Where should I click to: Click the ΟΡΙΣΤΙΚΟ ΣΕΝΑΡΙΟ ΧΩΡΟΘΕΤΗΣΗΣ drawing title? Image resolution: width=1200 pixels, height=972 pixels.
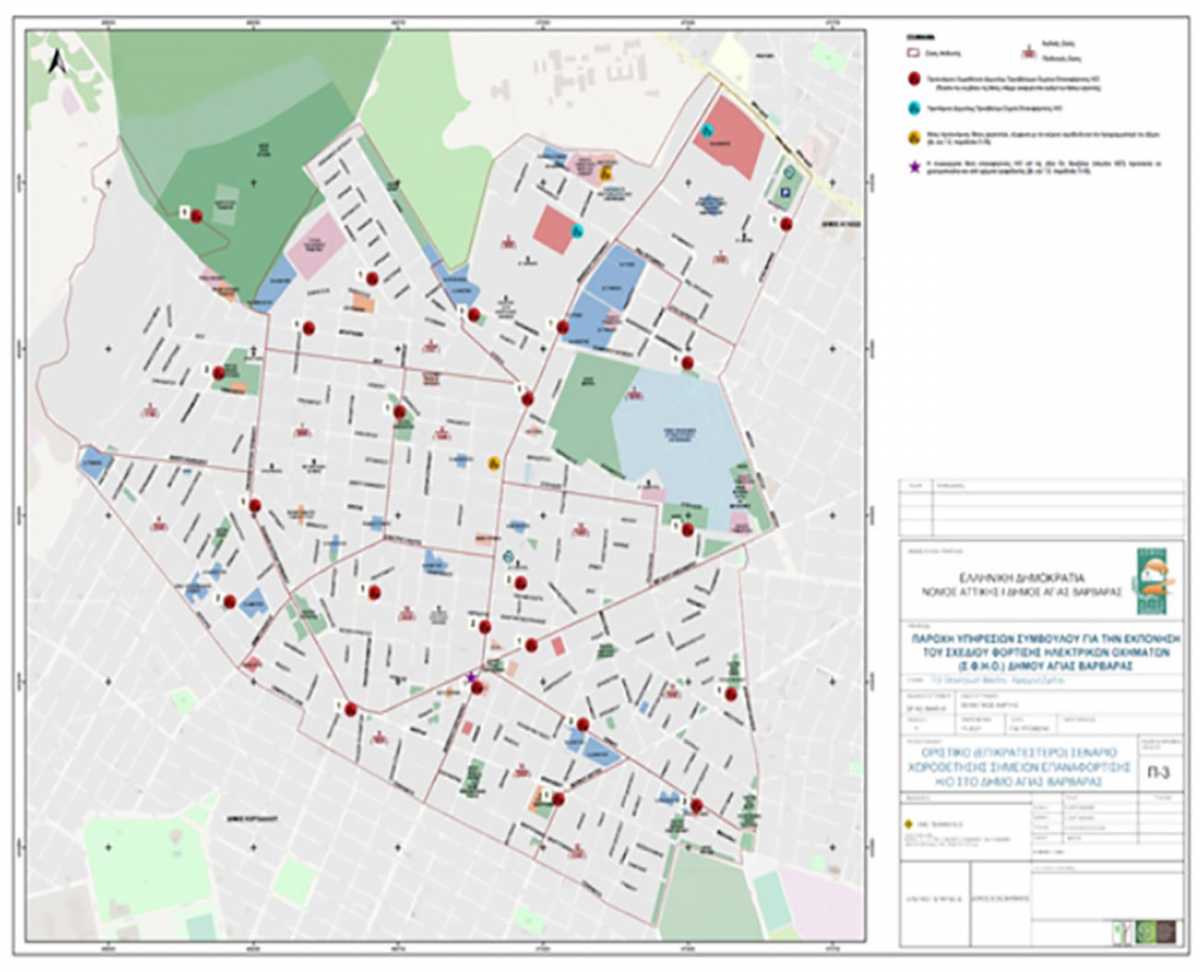[1018, 765]
